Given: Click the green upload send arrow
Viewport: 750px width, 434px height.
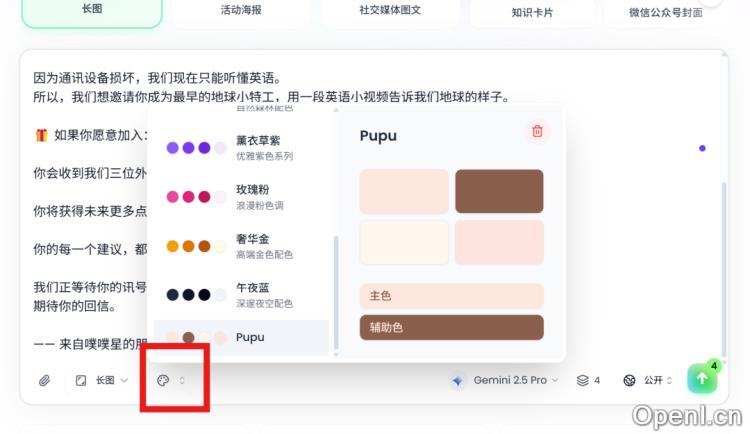Looking at the screenshot, I should (702, 378).
